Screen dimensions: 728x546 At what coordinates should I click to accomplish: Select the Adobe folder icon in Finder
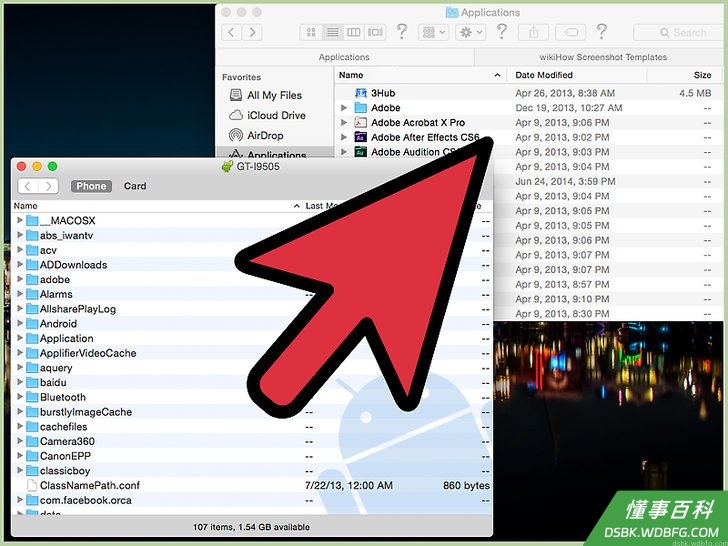[361, 108]
